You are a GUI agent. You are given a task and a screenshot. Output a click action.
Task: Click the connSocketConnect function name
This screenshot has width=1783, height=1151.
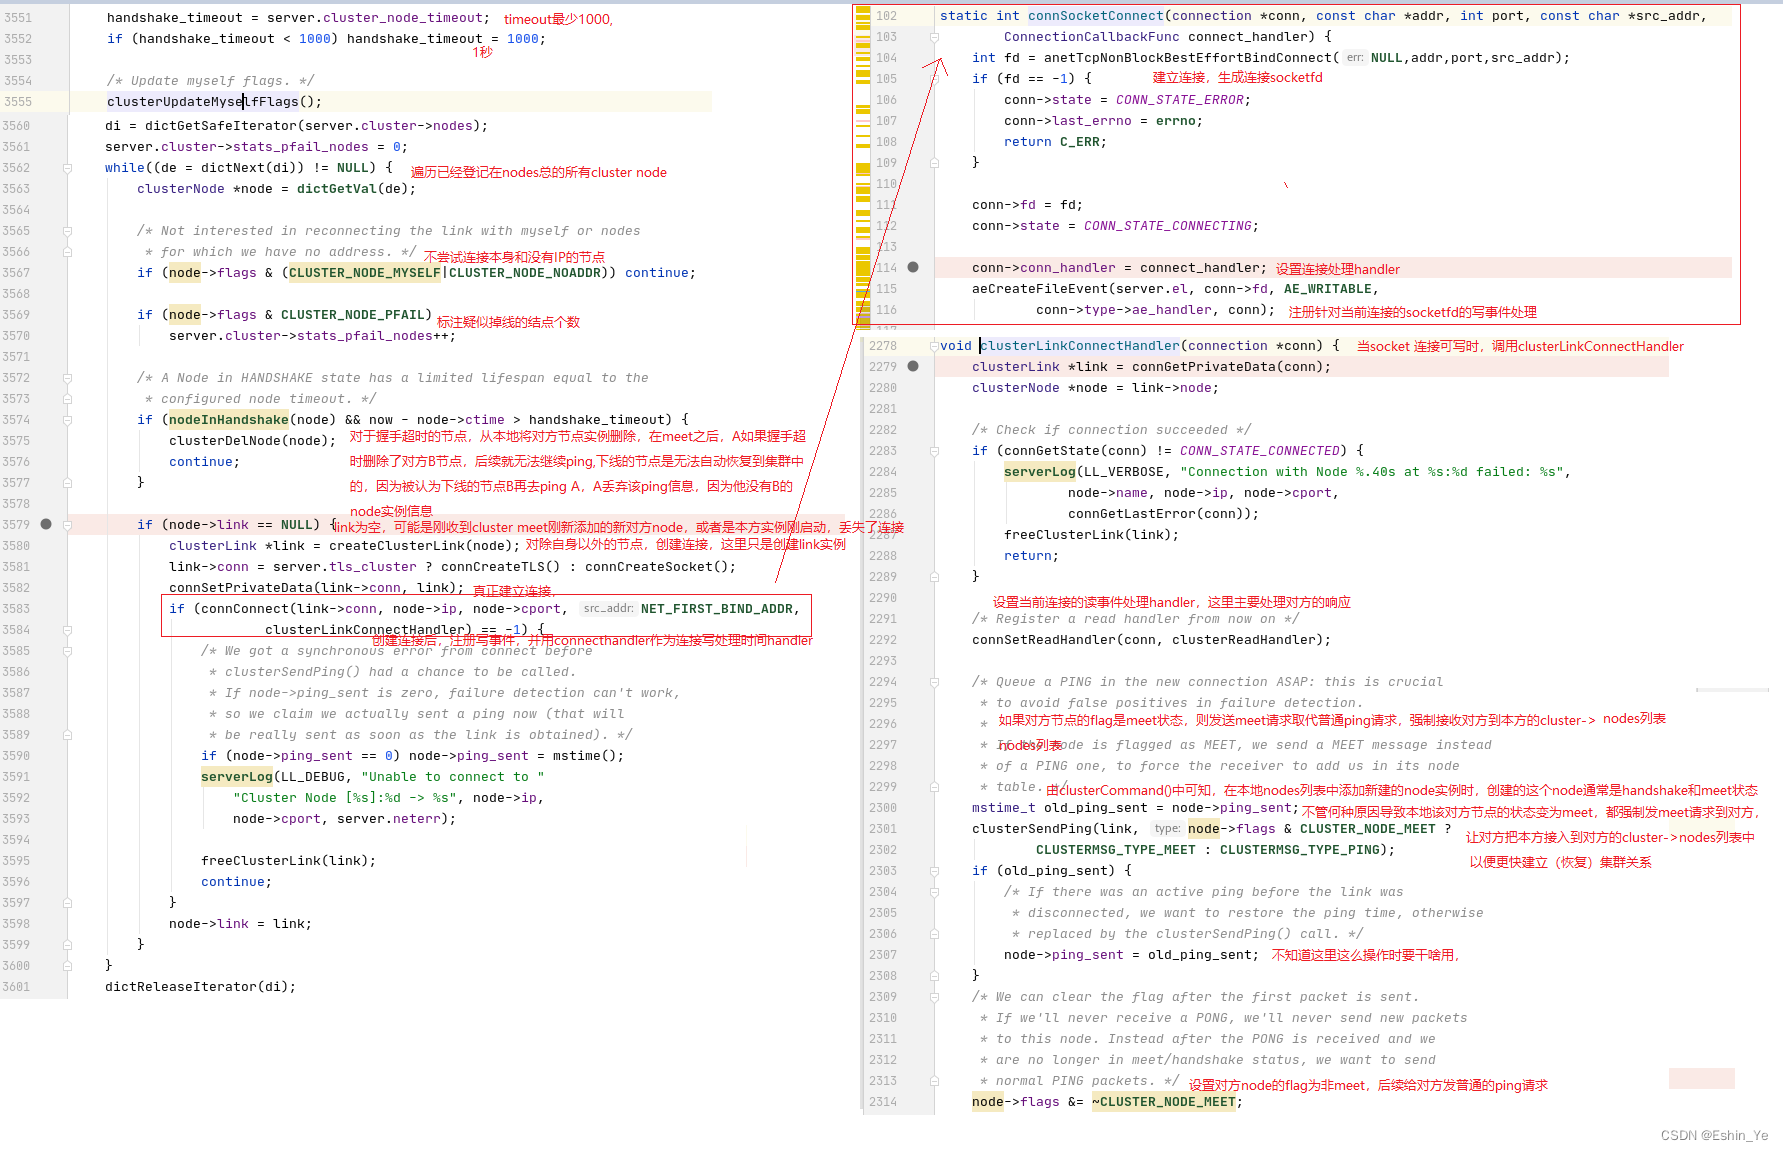pos(1096,16)
